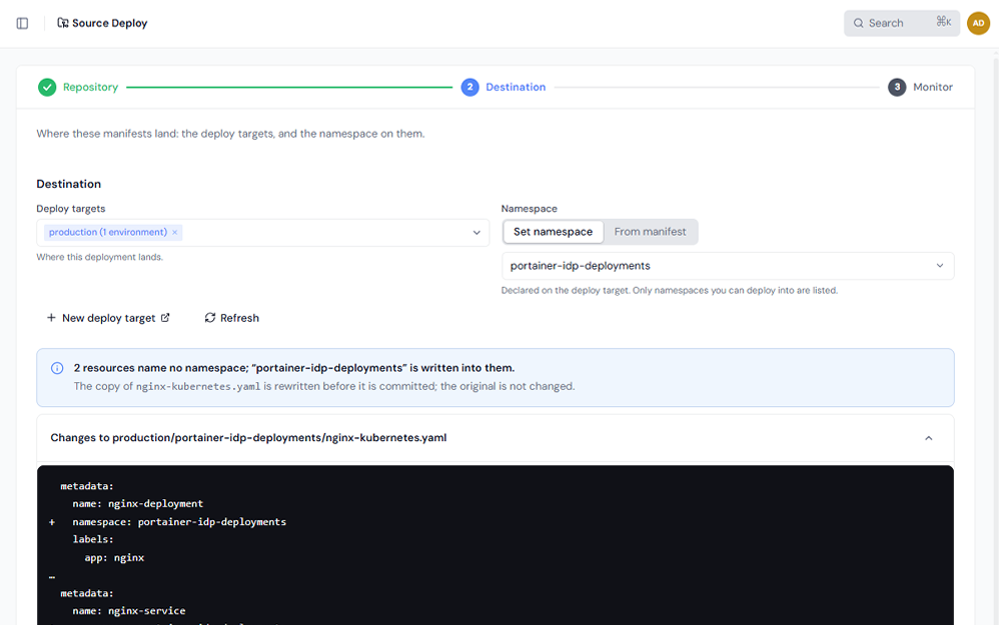The image size is (1000, 625).
Task: Click '2 resources name no namespace' message
Action: (x=294, y=368)
